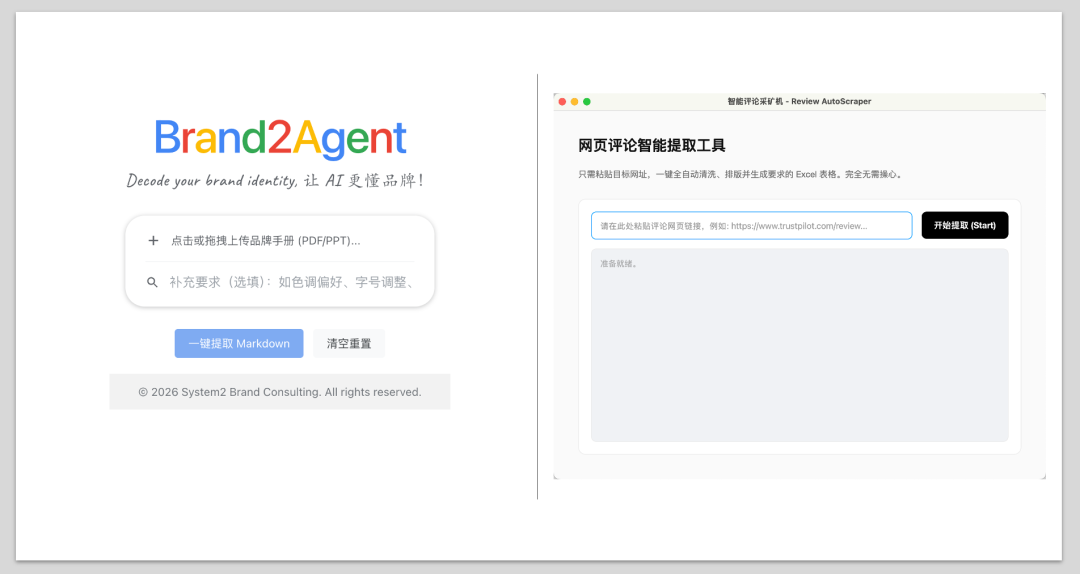Close the Review AutoScraper window with red button
The image size is (1080, 574).
tap(562, 101)
